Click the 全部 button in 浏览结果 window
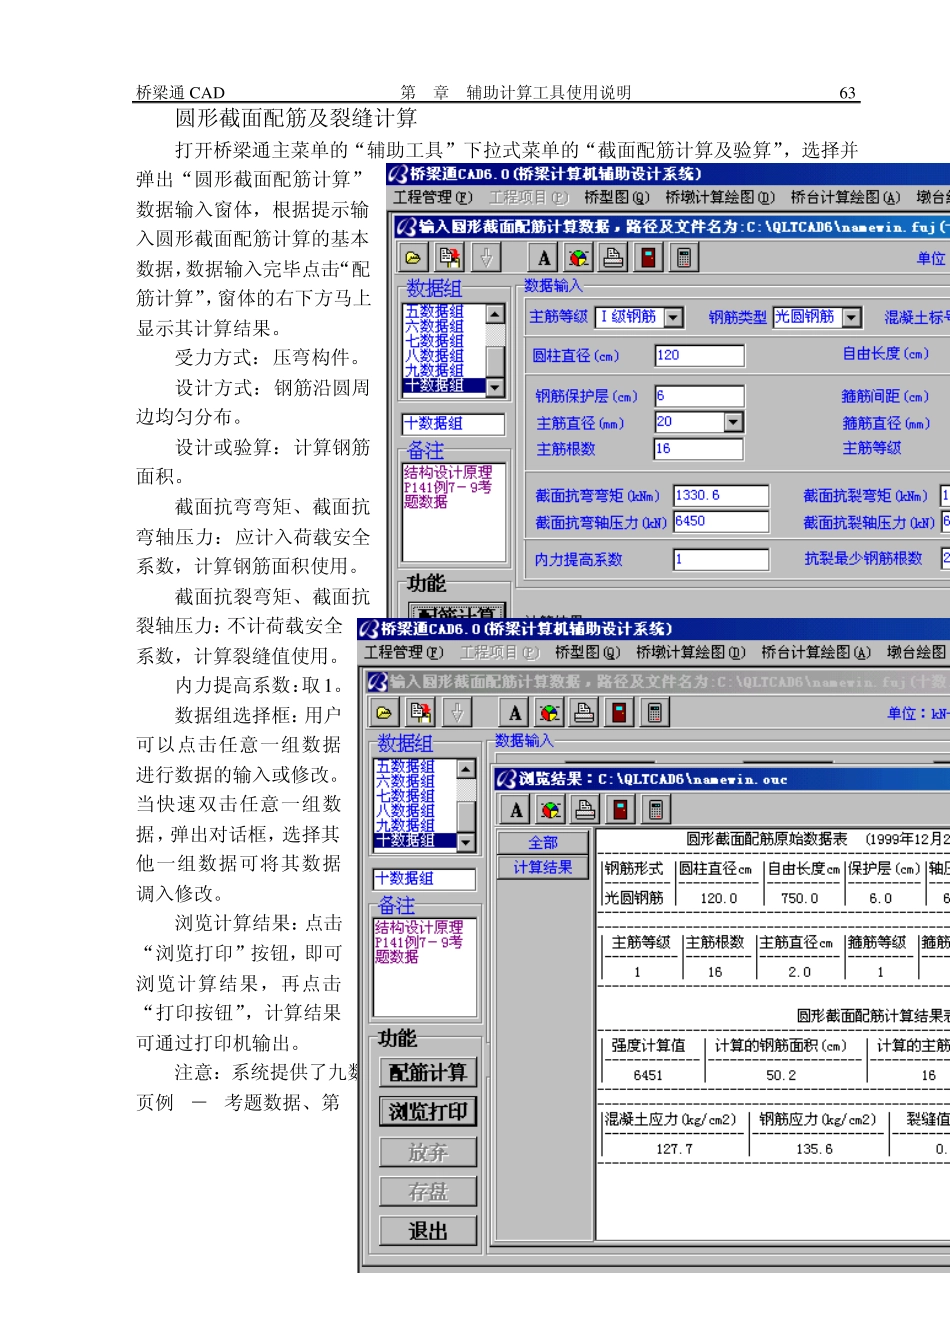 pos(543,843)
